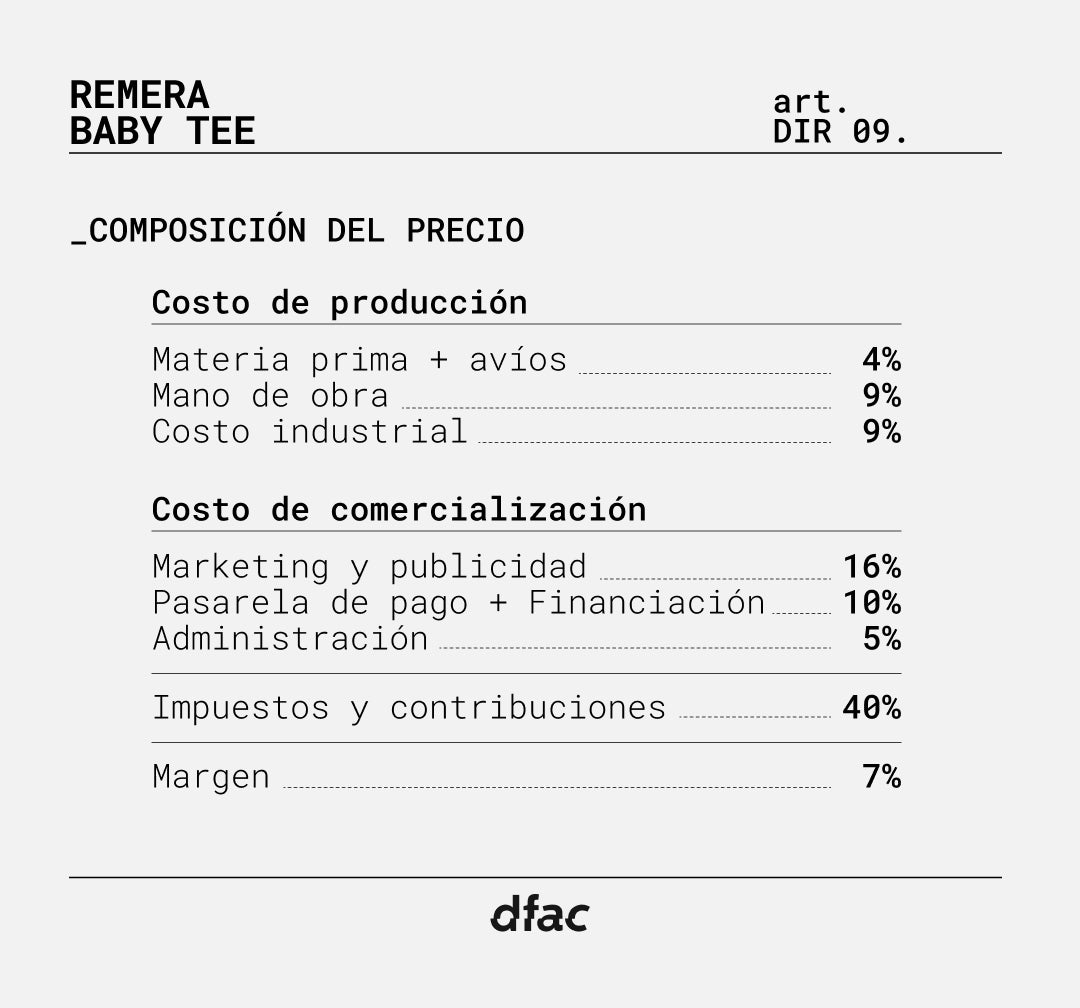The image size is (1080, 1008).
Task: Click the Materia prima + avíos label
Action: coord(359,359)
